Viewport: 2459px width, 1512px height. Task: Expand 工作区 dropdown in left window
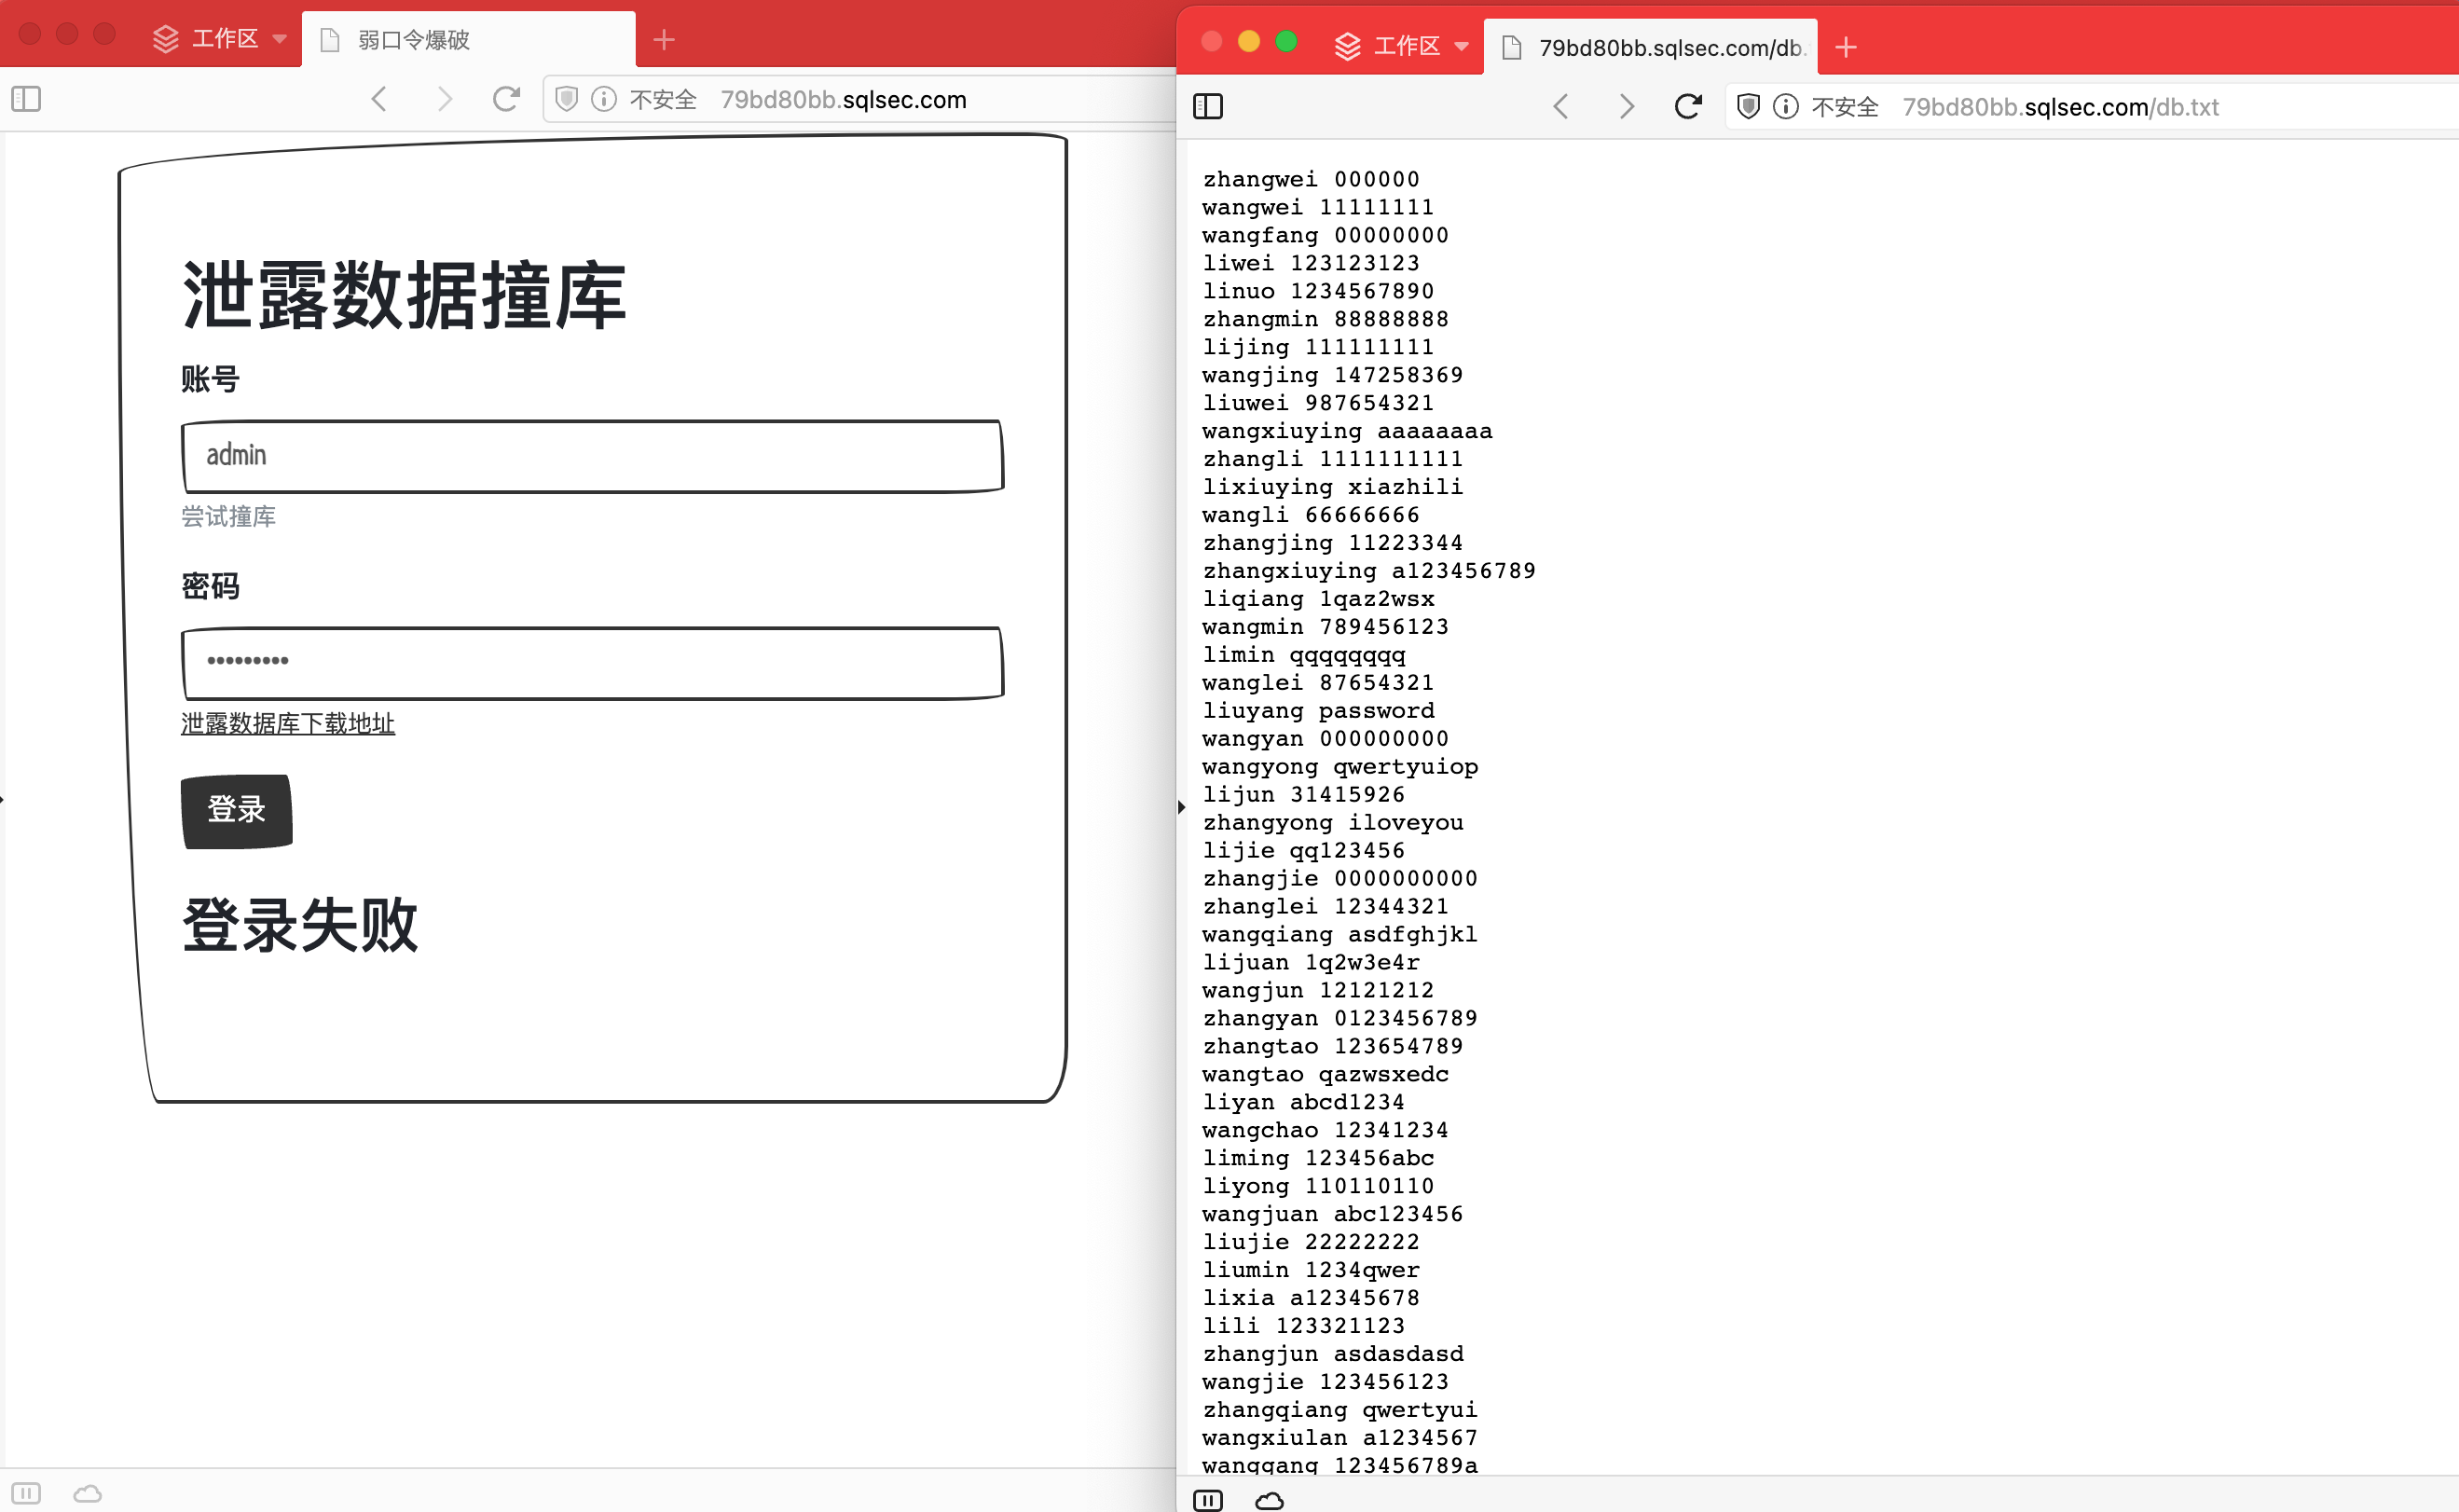coord(280,39)
